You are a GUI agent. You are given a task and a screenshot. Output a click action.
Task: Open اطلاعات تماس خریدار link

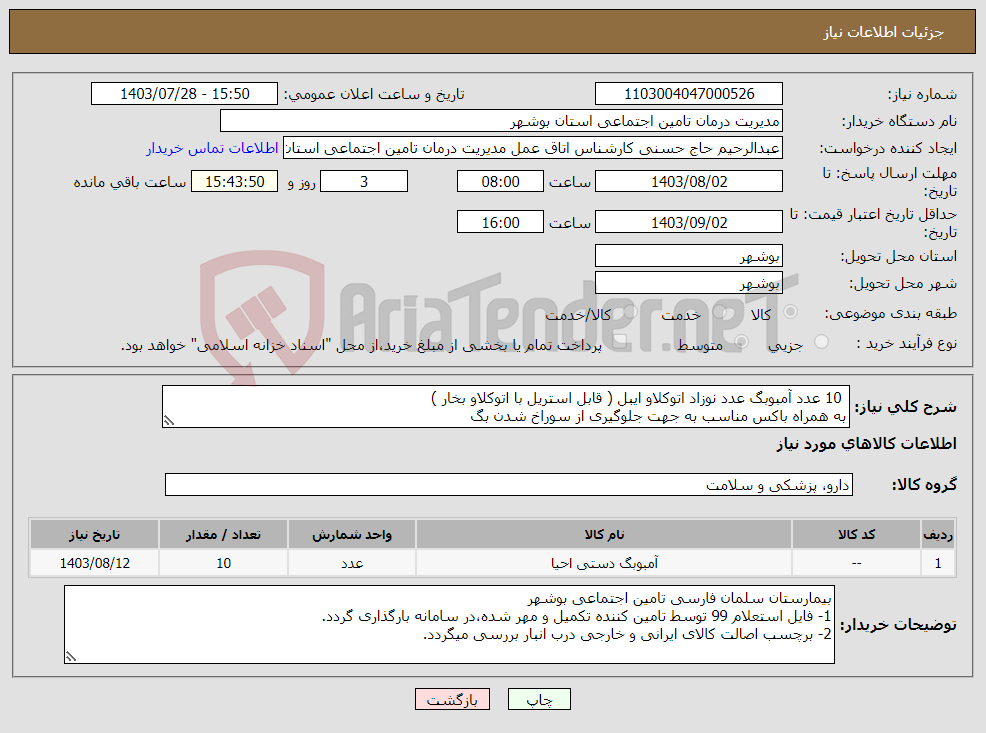tap(213, 148)
